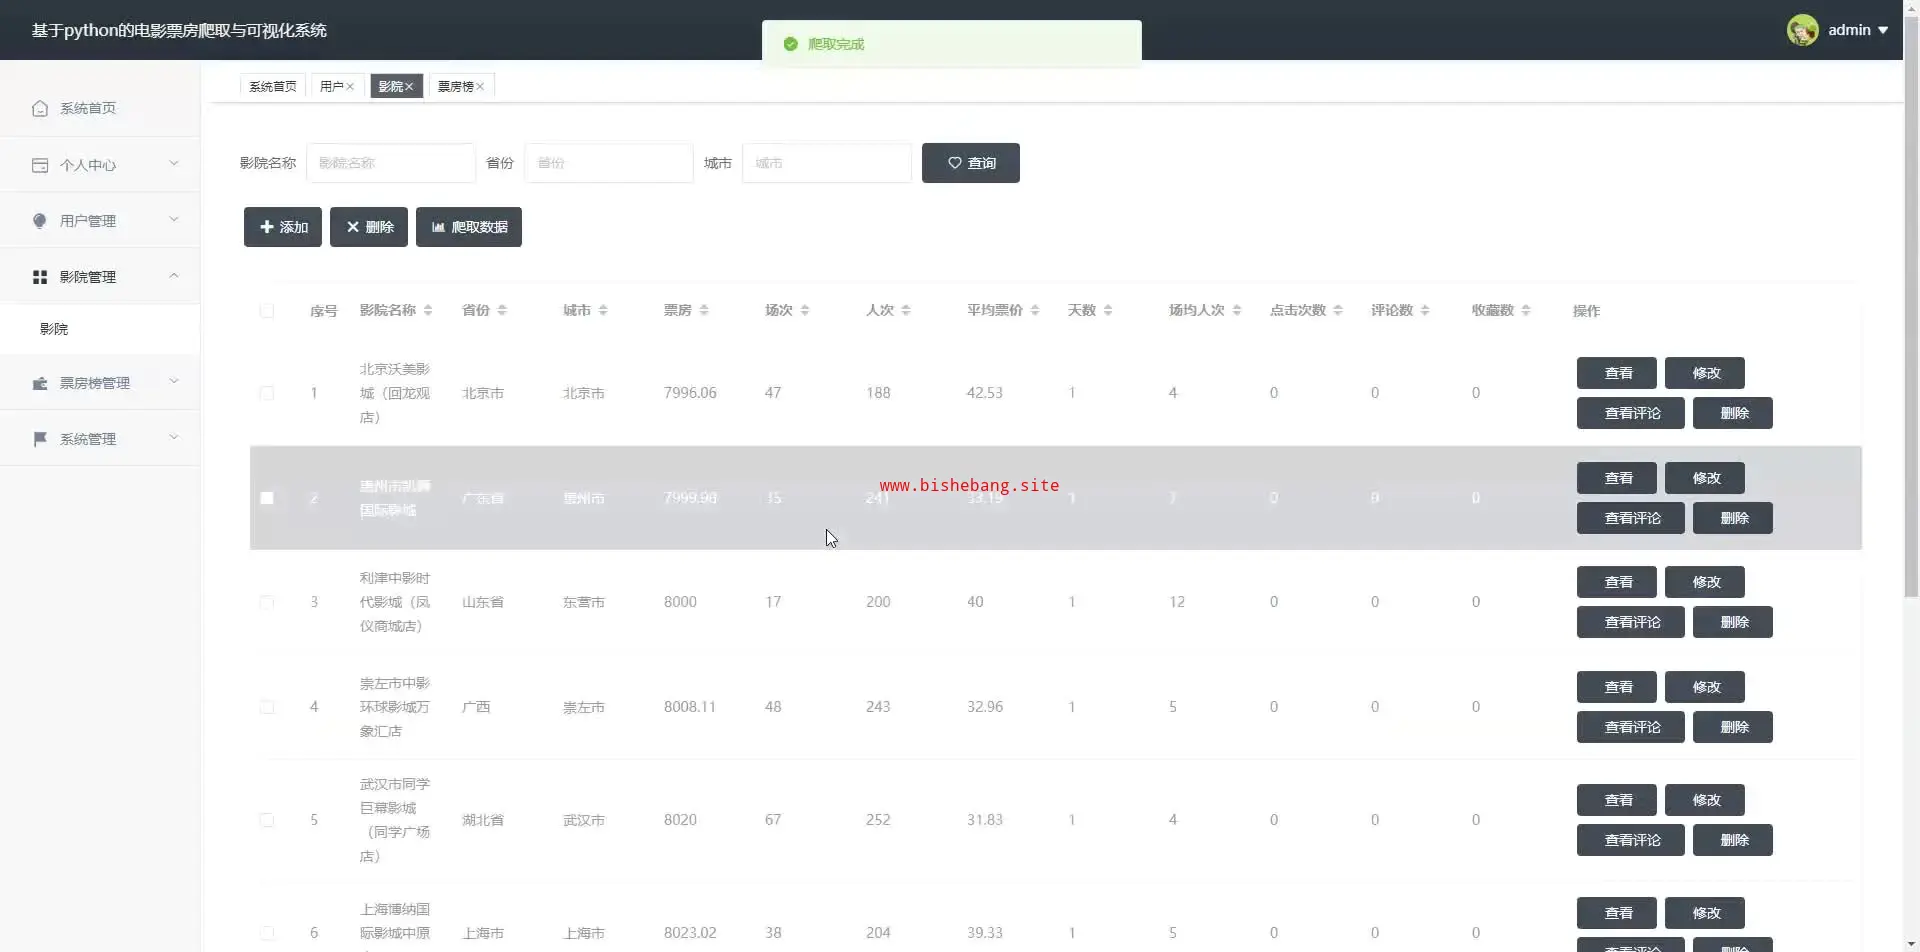Check the box for row 1 北京沃美影城
Screen dimensions: 1920x952
click(267, 393)
